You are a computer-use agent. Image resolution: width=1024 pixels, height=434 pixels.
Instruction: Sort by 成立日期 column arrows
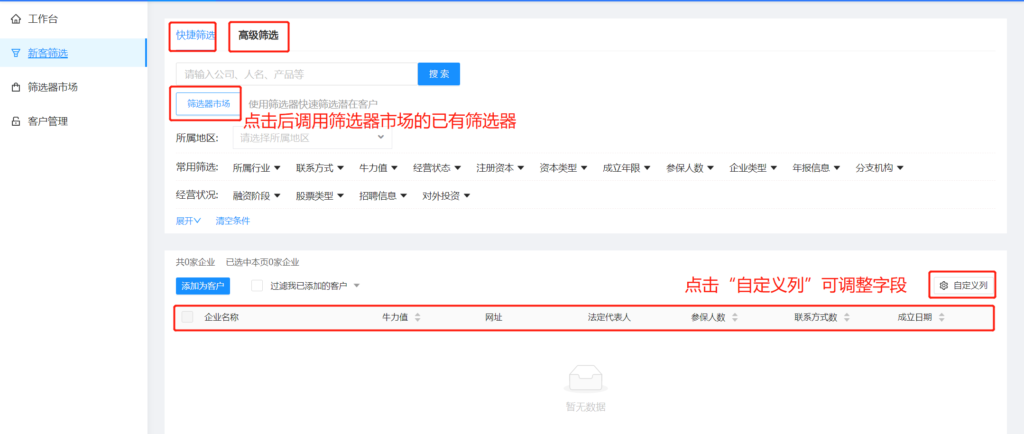click(x=941, y=317)
